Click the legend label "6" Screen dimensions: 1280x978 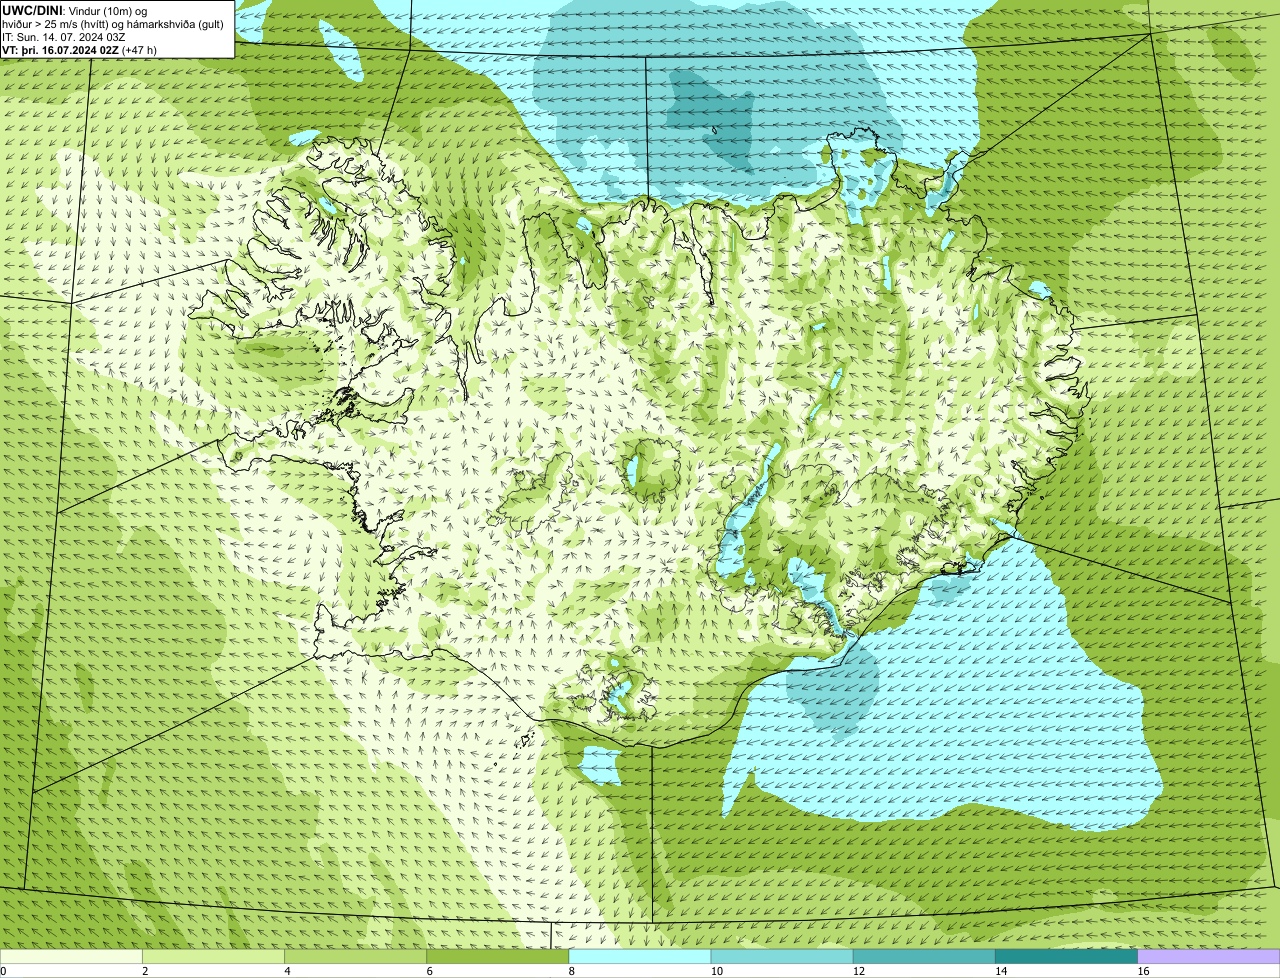click(x=430, y=971)
